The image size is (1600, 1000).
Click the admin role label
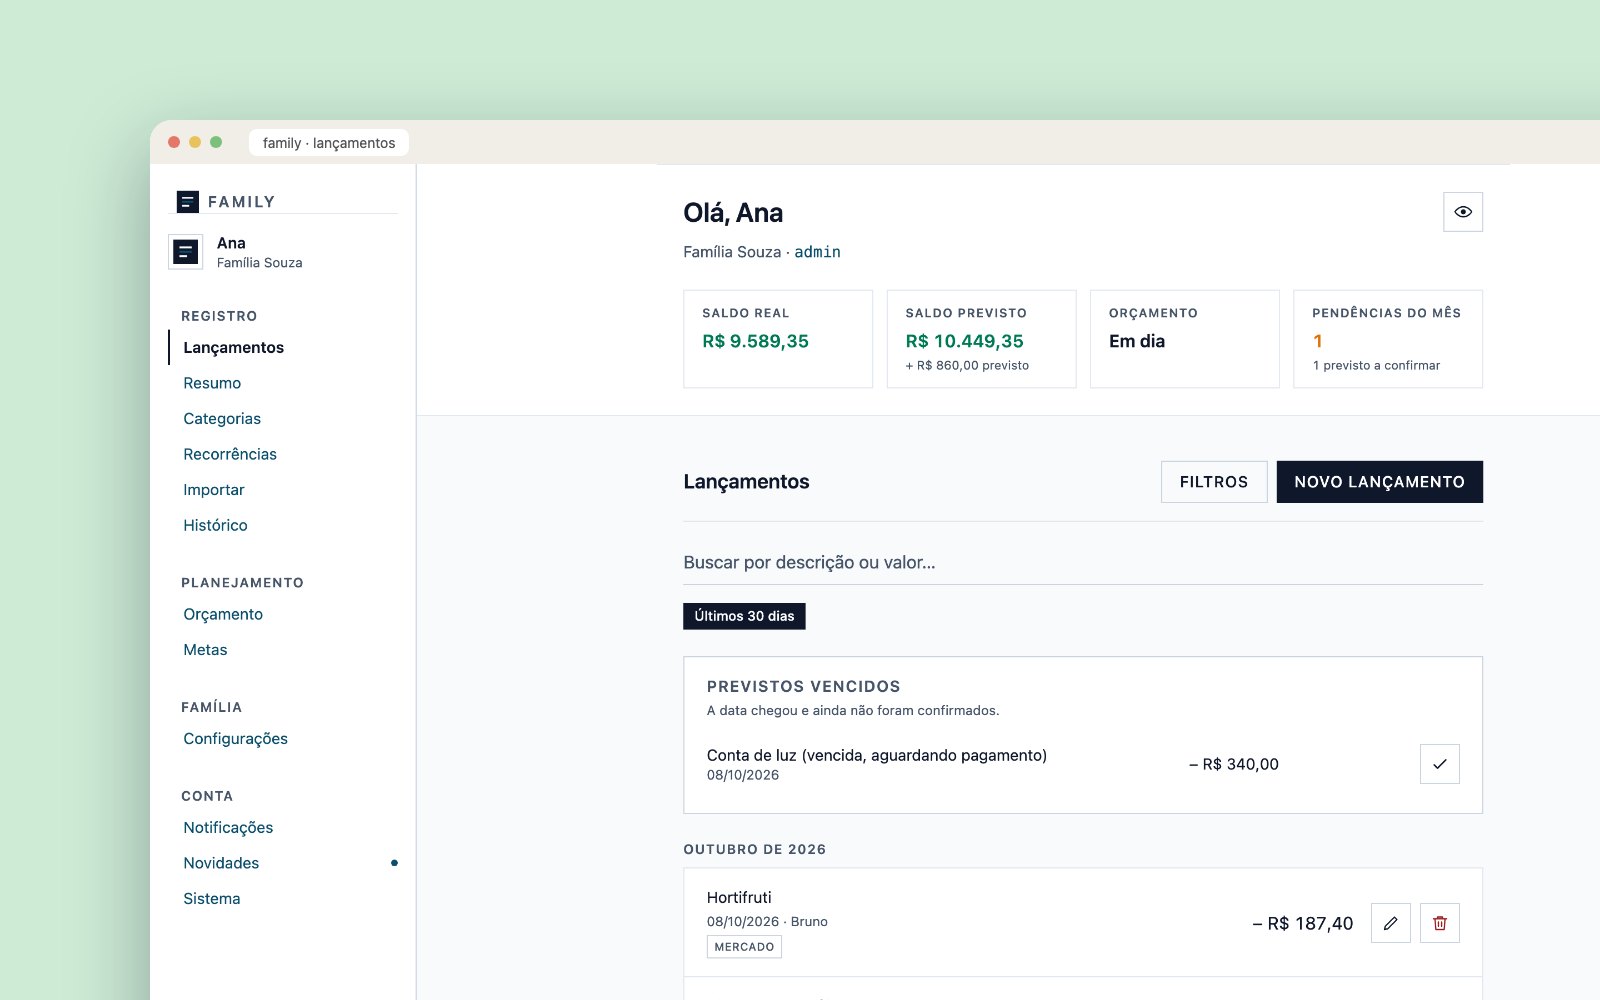pyautogui.click(x=817, y=252)
